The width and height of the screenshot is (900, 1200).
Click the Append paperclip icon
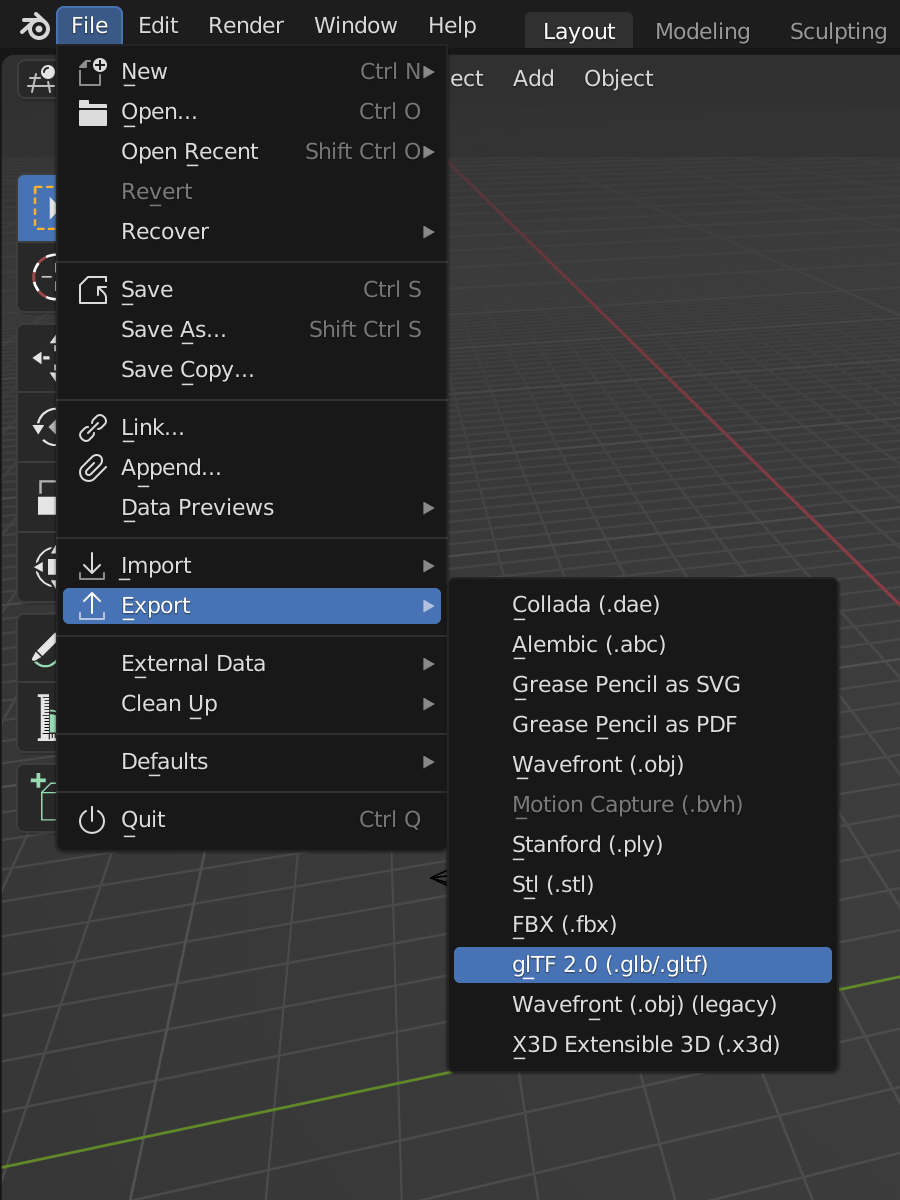pos(92,468)
